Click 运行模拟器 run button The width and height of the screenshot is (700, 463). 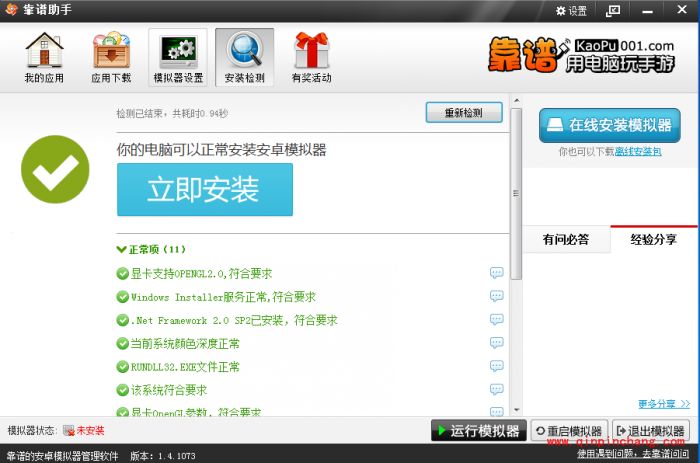477,431
